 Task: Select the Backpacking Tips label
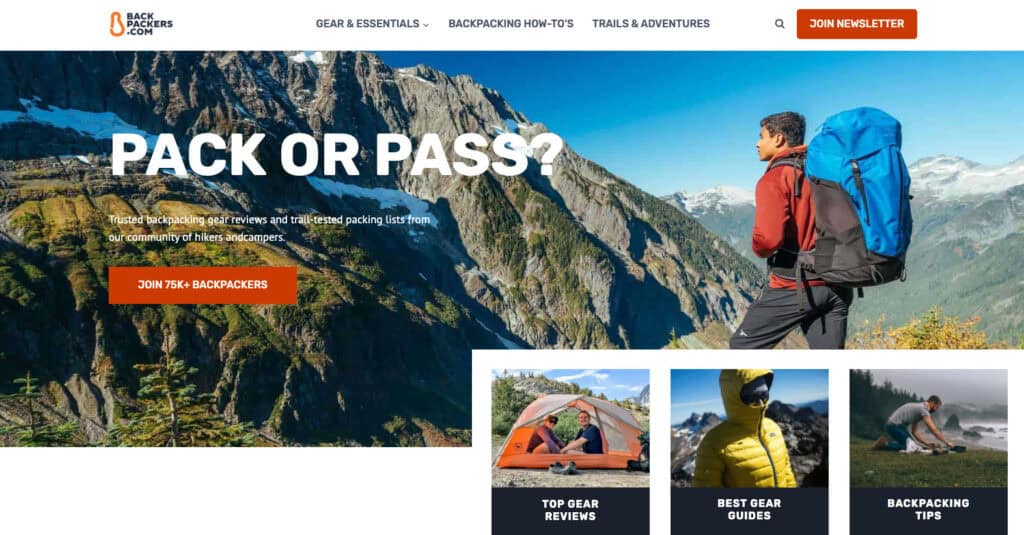click(928, 510)
